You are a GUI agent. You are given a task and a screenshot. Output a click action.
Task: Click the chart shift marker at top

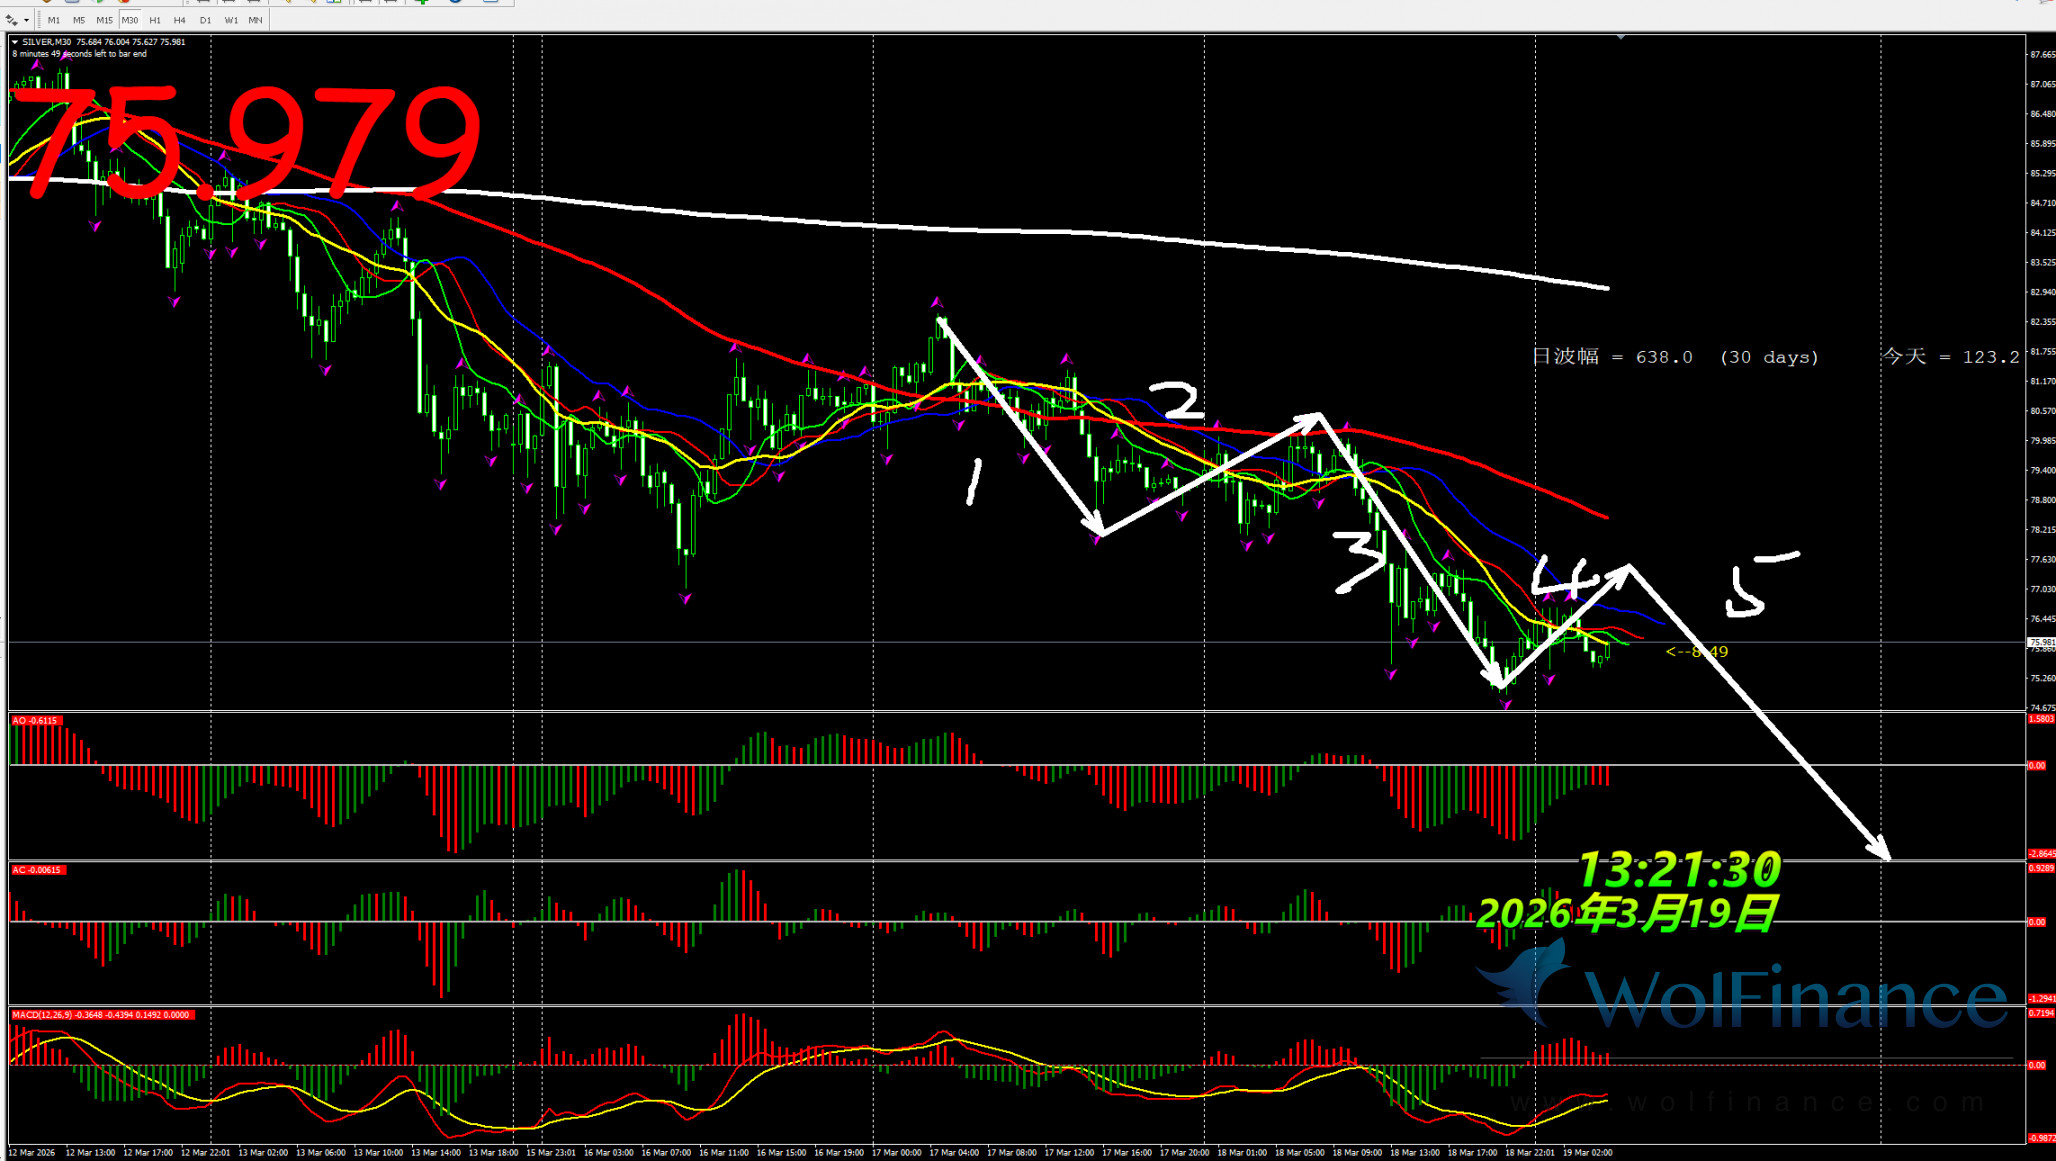pos(1620,37)
